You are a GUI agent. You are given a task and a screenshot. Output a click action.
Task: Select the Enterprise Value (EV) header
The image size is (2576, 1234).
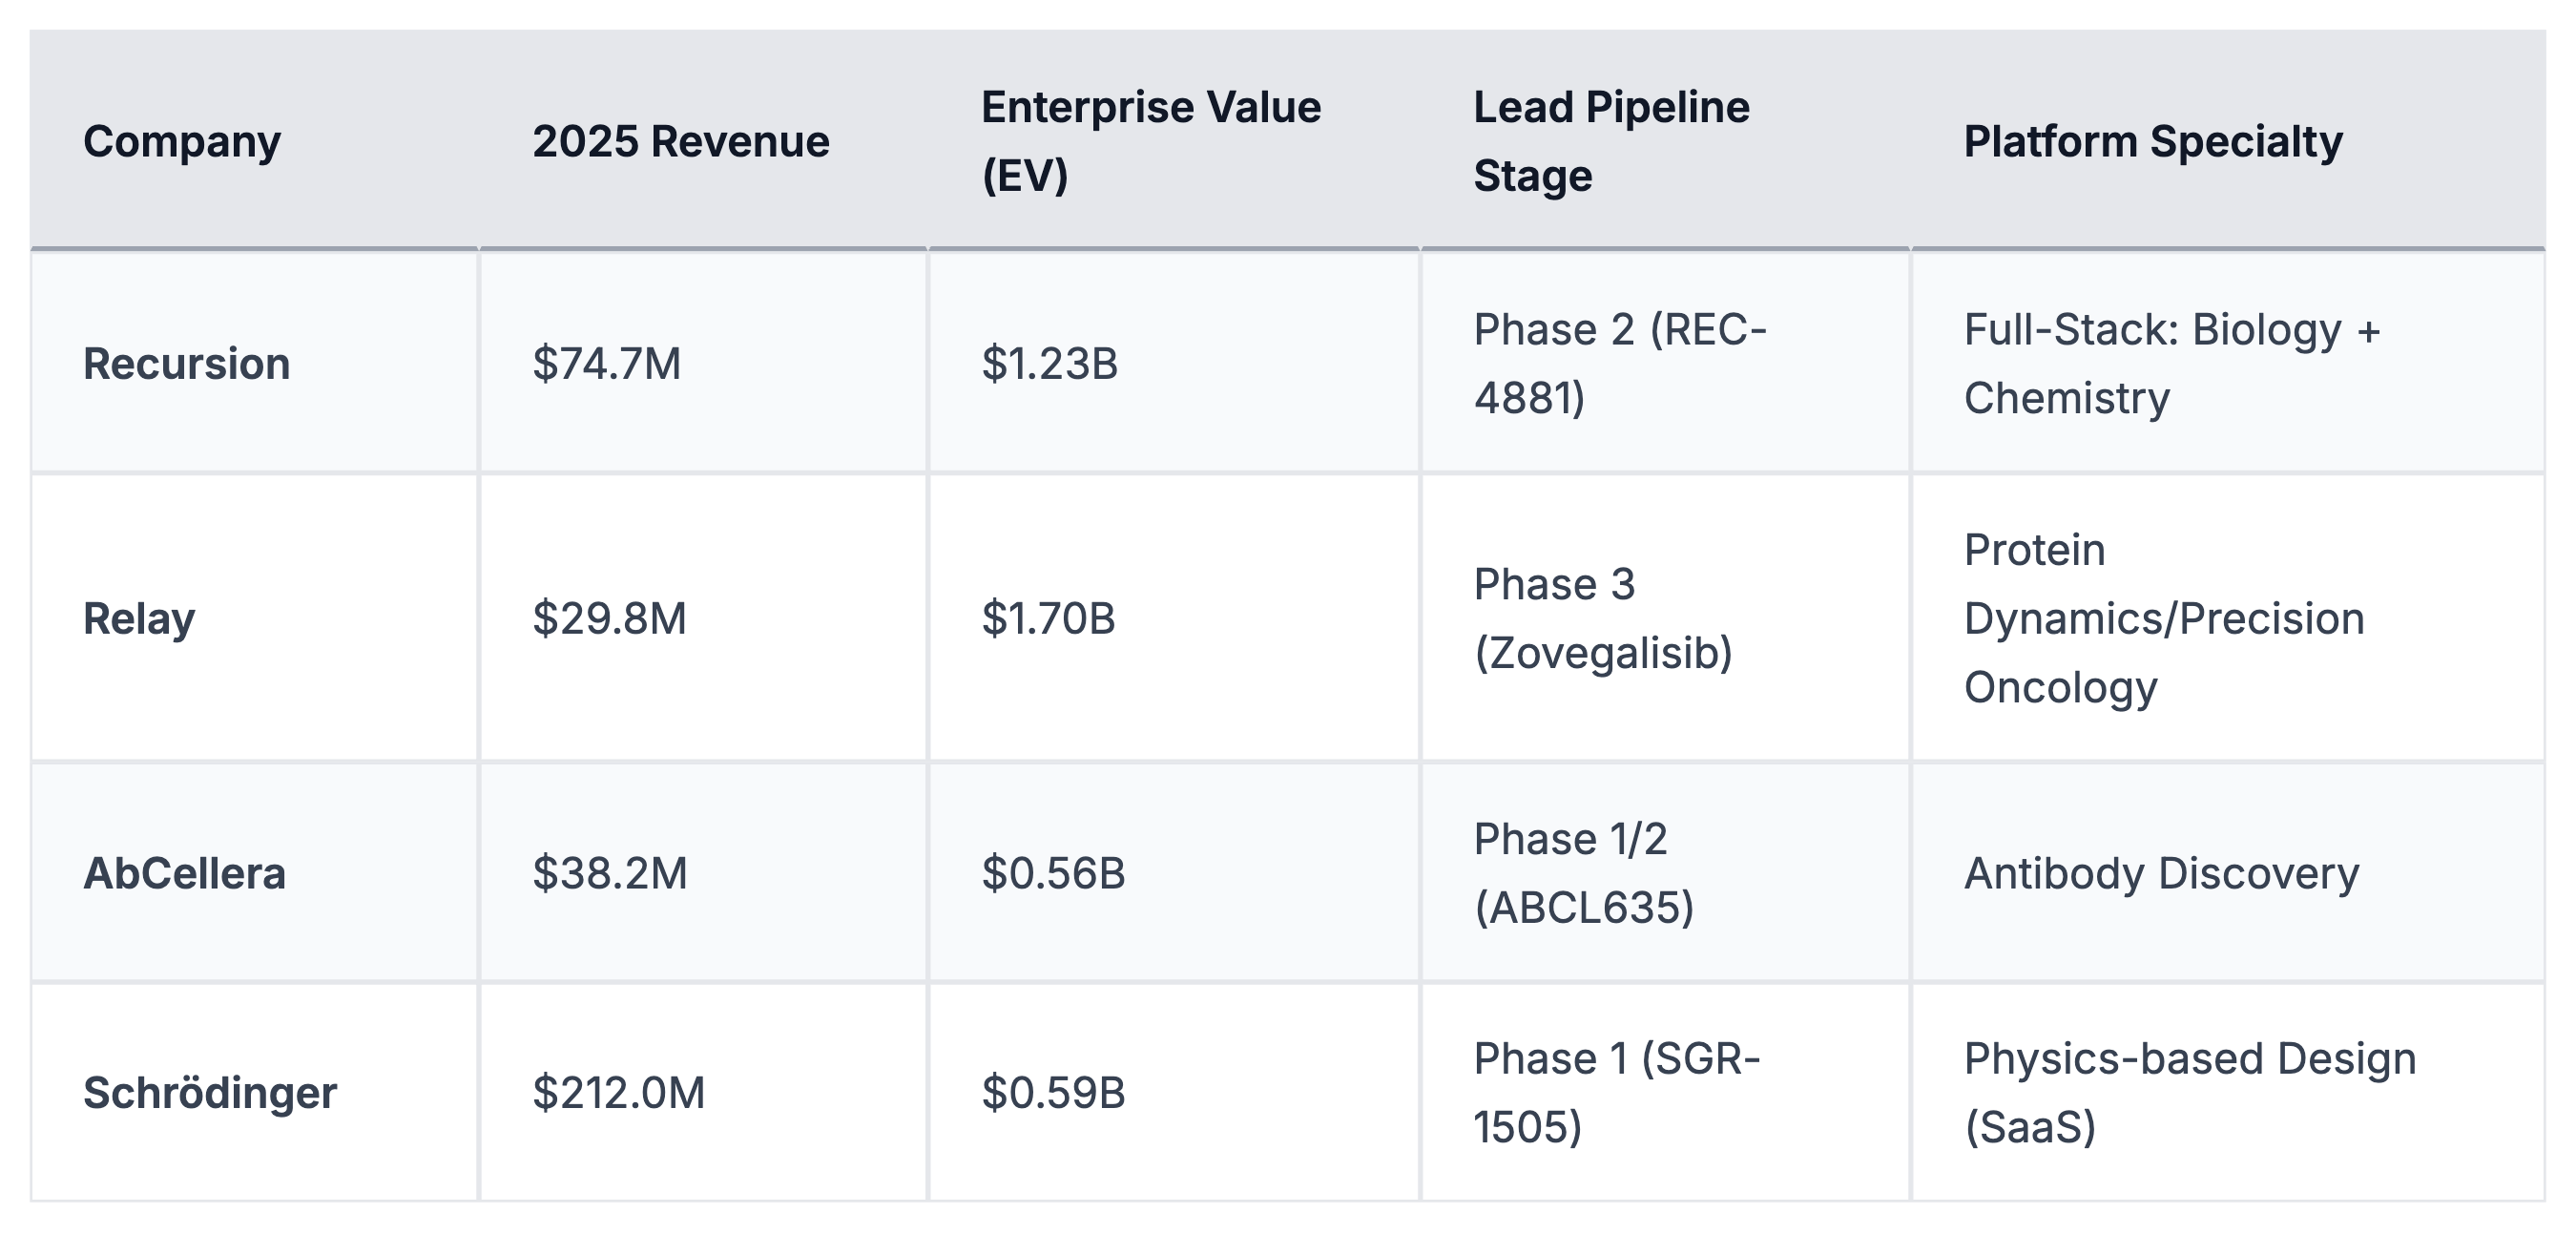tap(1150, 141)
